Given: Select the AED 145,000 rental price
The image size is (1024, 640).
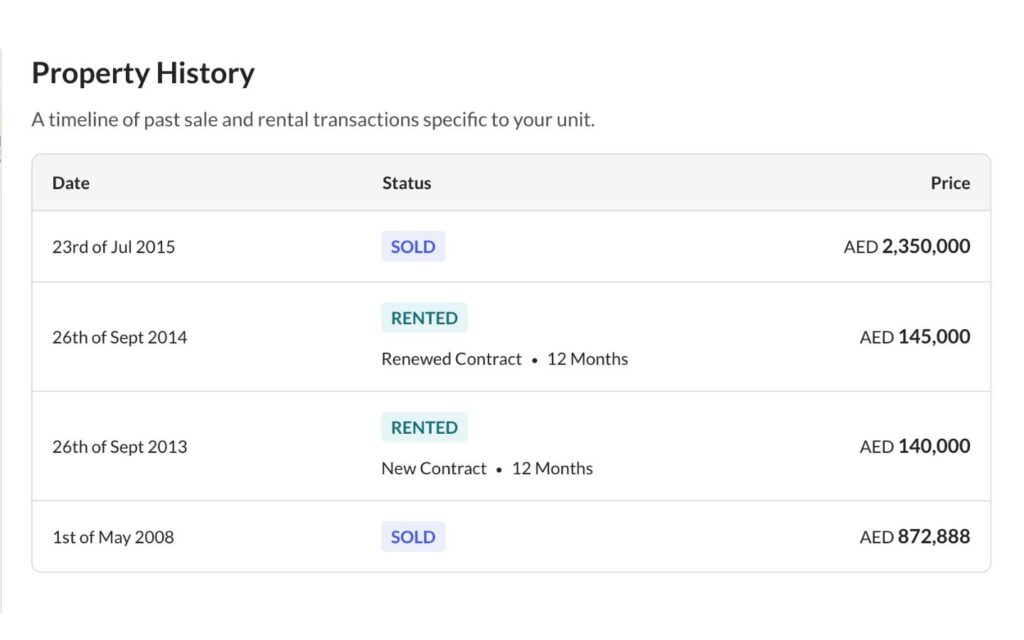Looking at the screenshot, I should tap(912, 337).
